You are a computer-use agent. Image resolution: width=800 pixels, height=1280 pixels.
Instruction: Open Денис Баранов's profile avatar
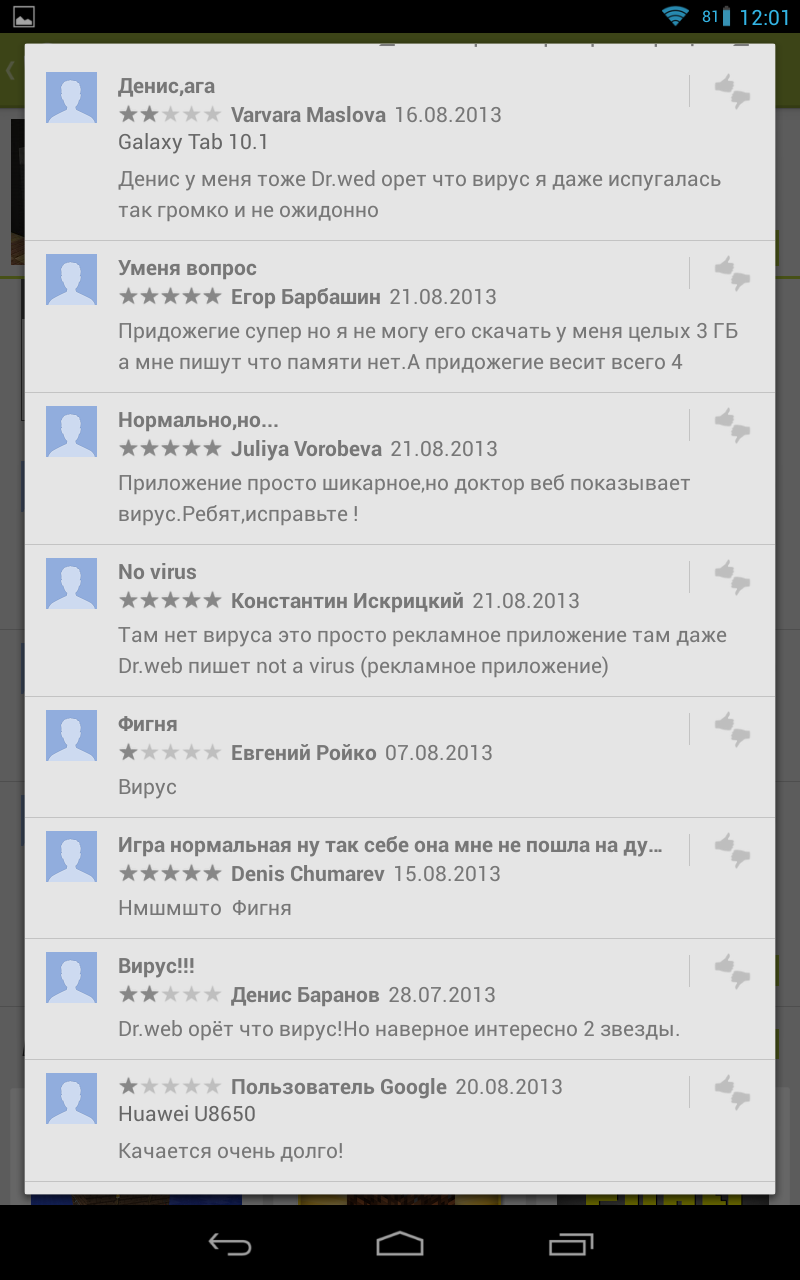coord(72,977)
